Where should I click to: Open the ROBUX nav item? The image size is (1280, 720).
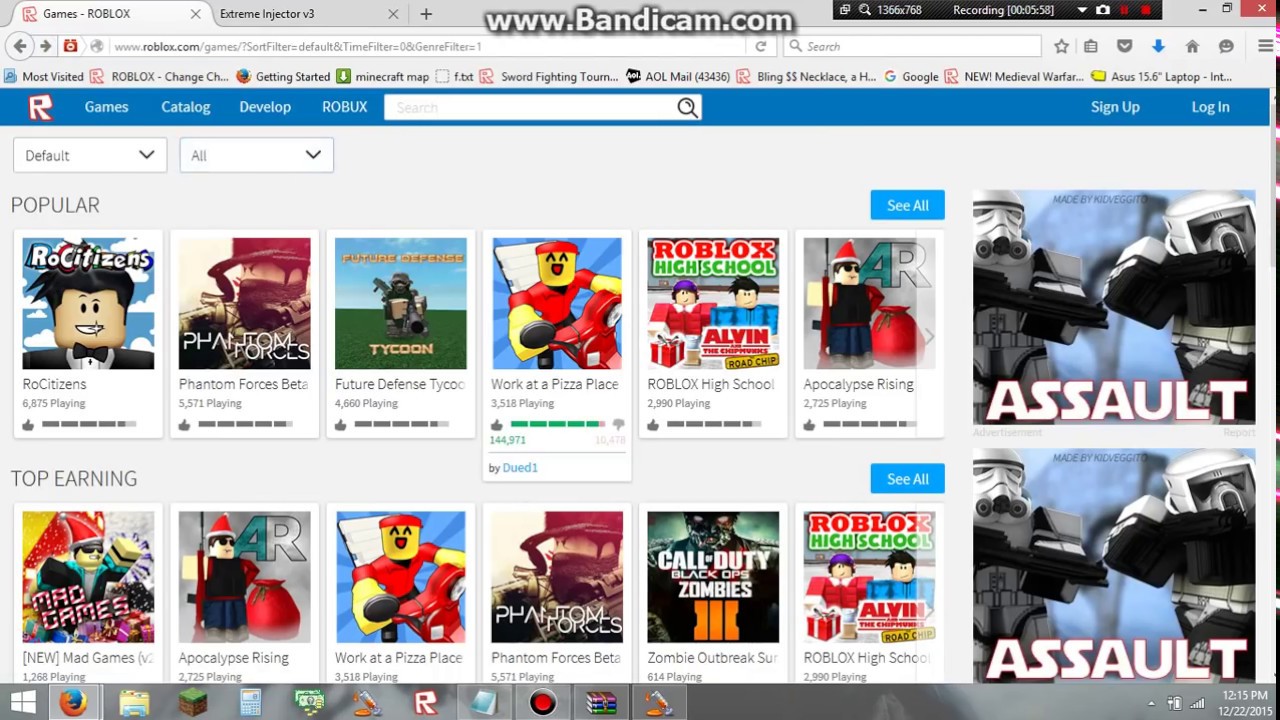coord(345,107)
